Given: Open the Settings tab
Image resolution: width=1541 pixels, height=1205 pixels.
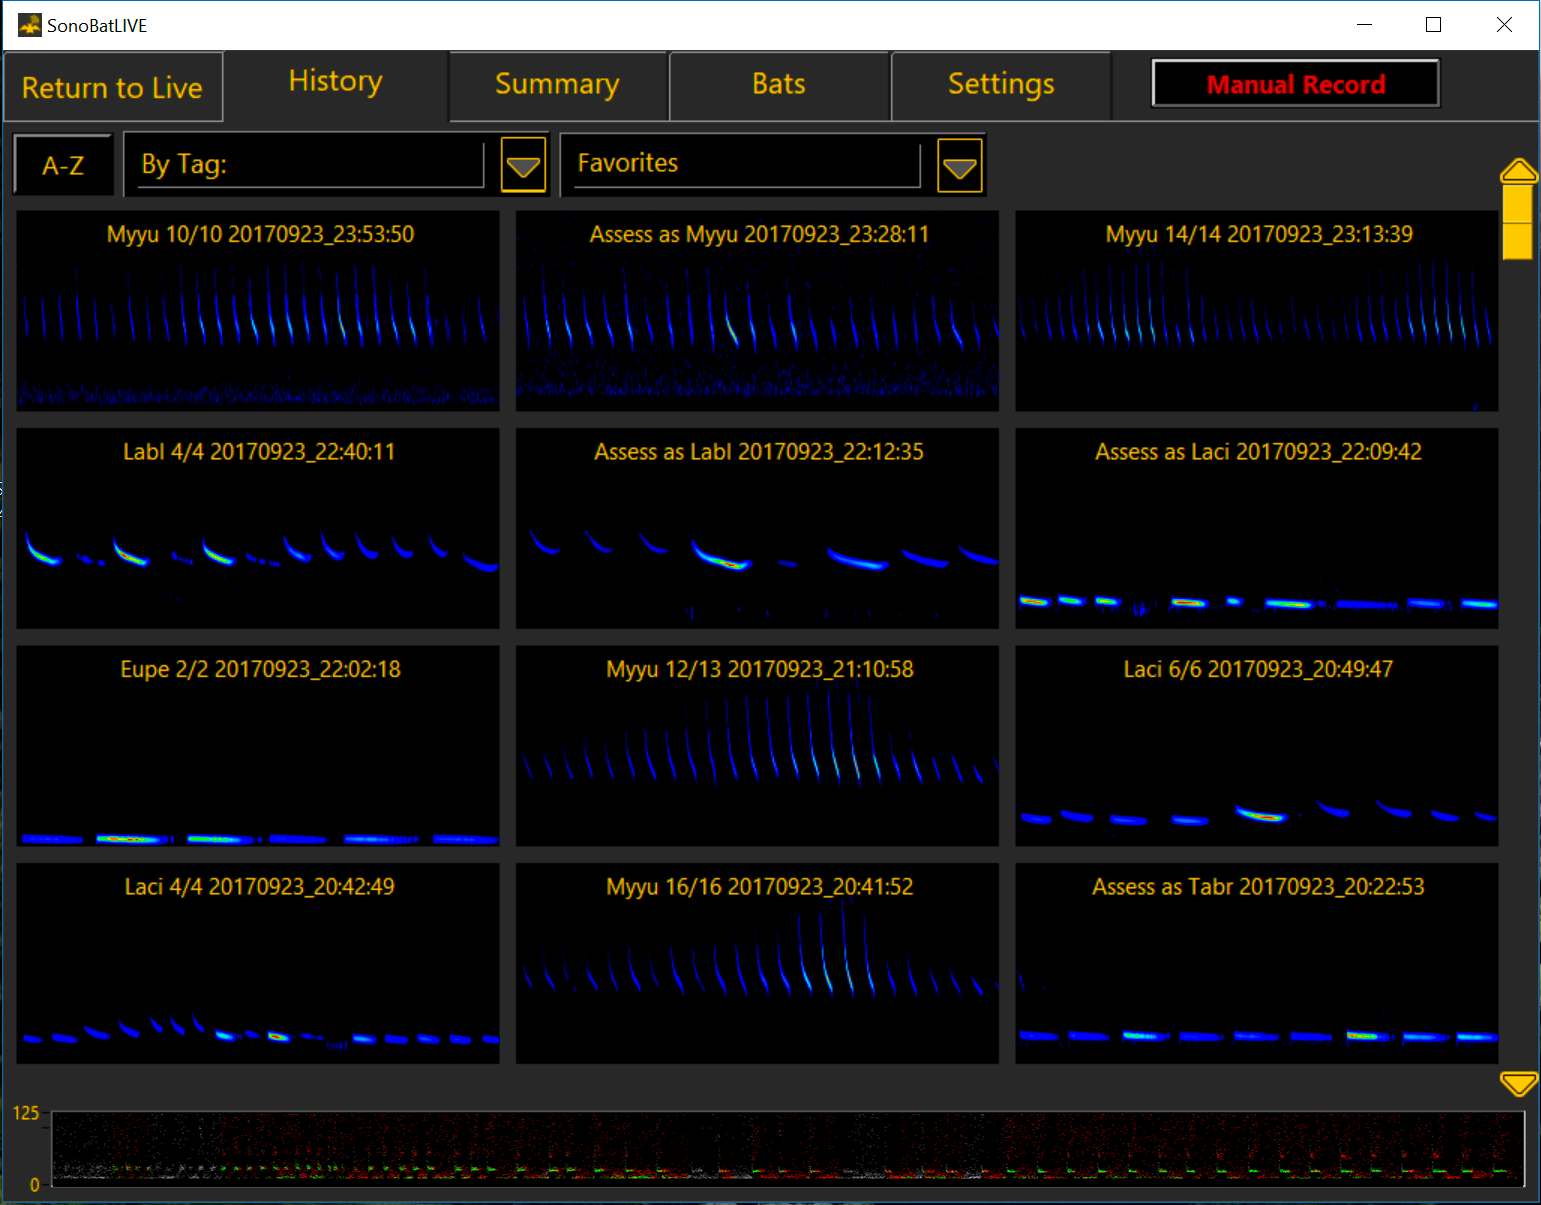Looking at the screenshot, I should coord(1000,85).
